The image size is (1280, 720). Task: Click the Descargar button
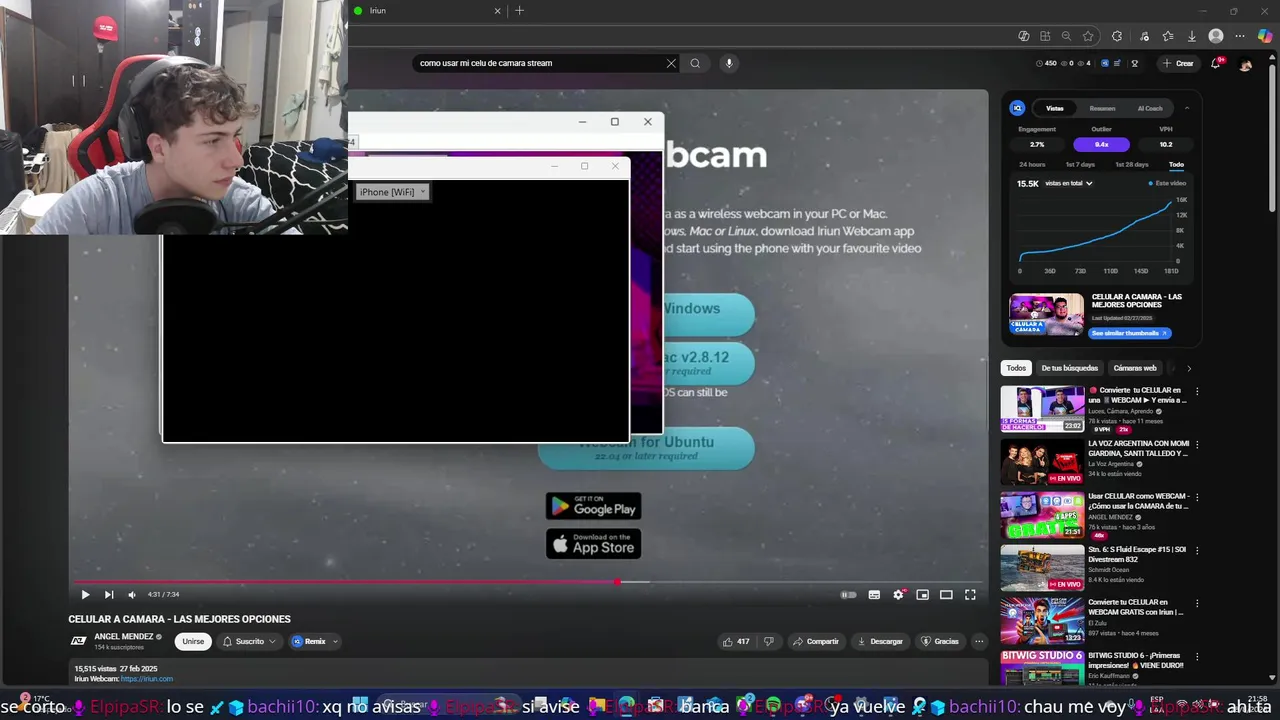click(880, 641)
